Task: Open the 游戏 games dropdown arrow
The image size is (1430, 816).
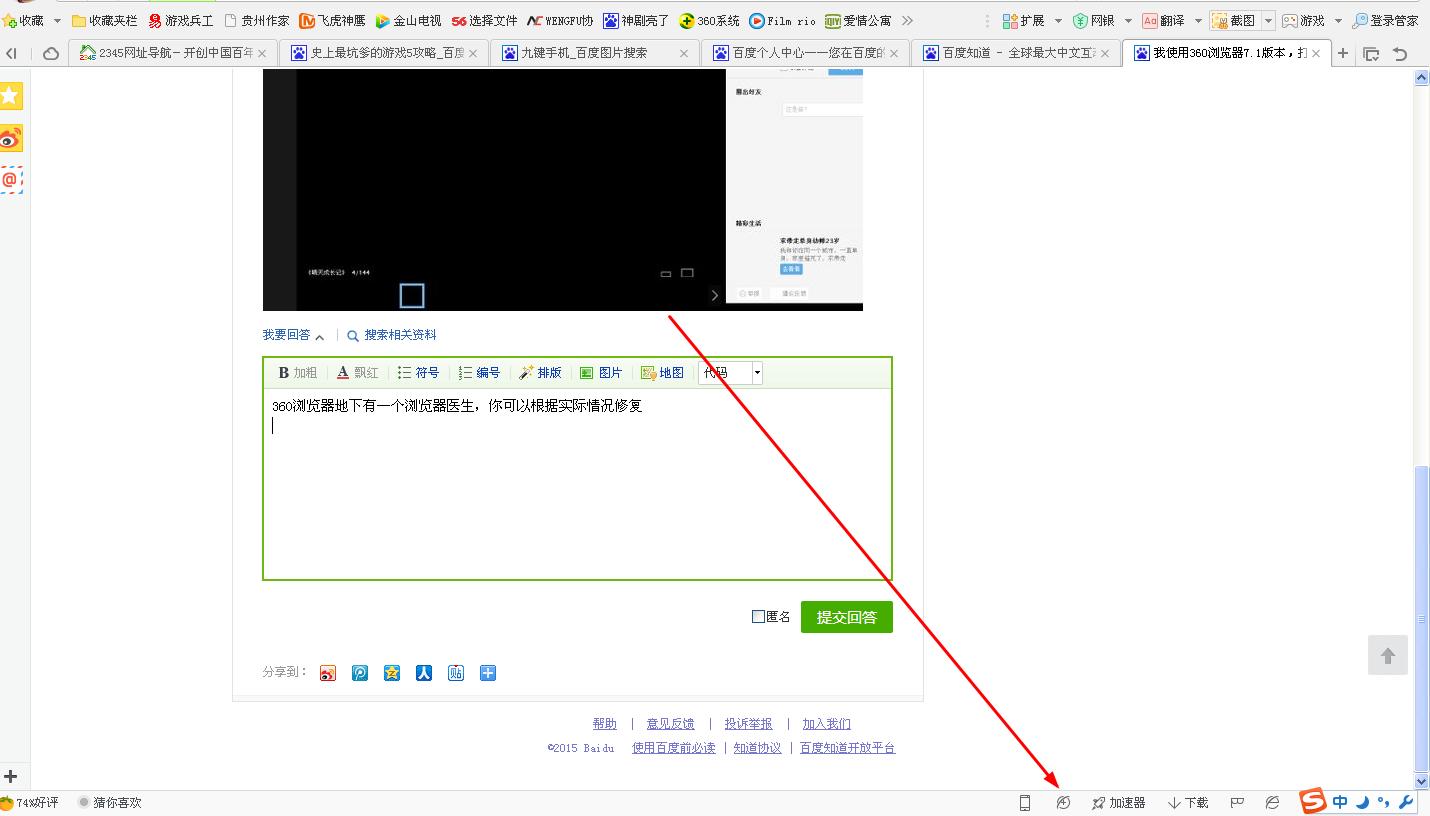Action: point(1338,21)
